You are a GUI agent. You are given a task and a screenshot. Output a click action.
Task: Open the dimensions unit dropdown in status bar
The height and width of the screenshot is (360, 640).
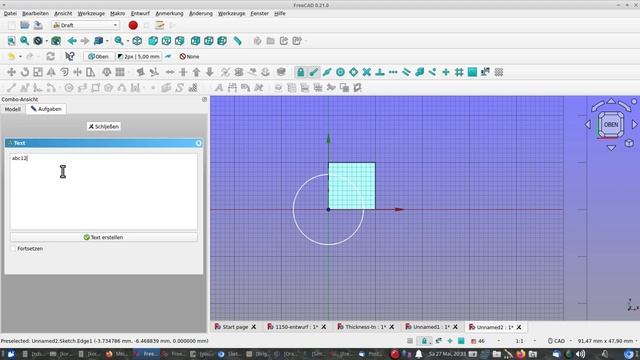(607, 341)
